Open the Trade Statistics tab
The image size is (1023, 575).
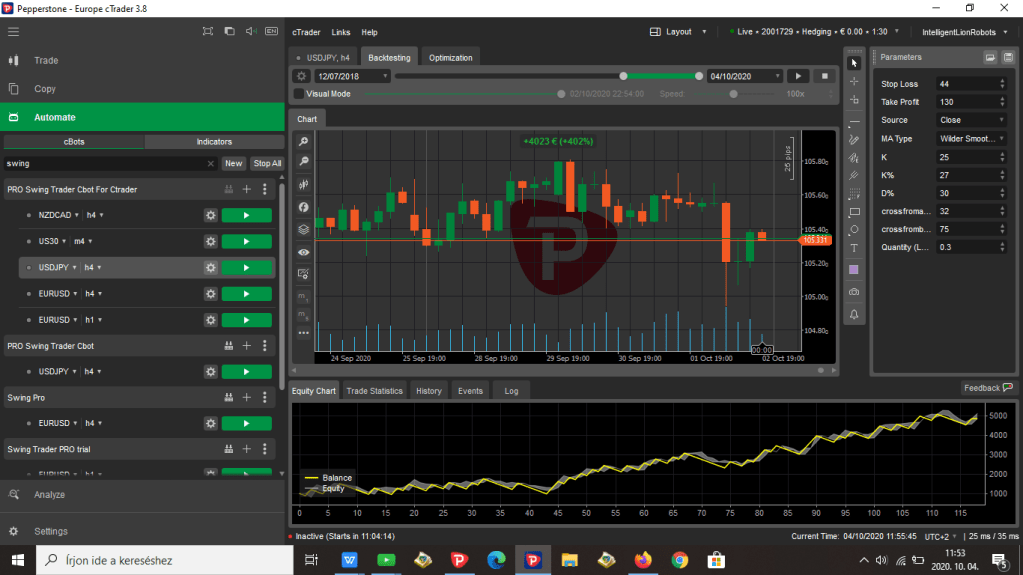(x=374, y=391)
